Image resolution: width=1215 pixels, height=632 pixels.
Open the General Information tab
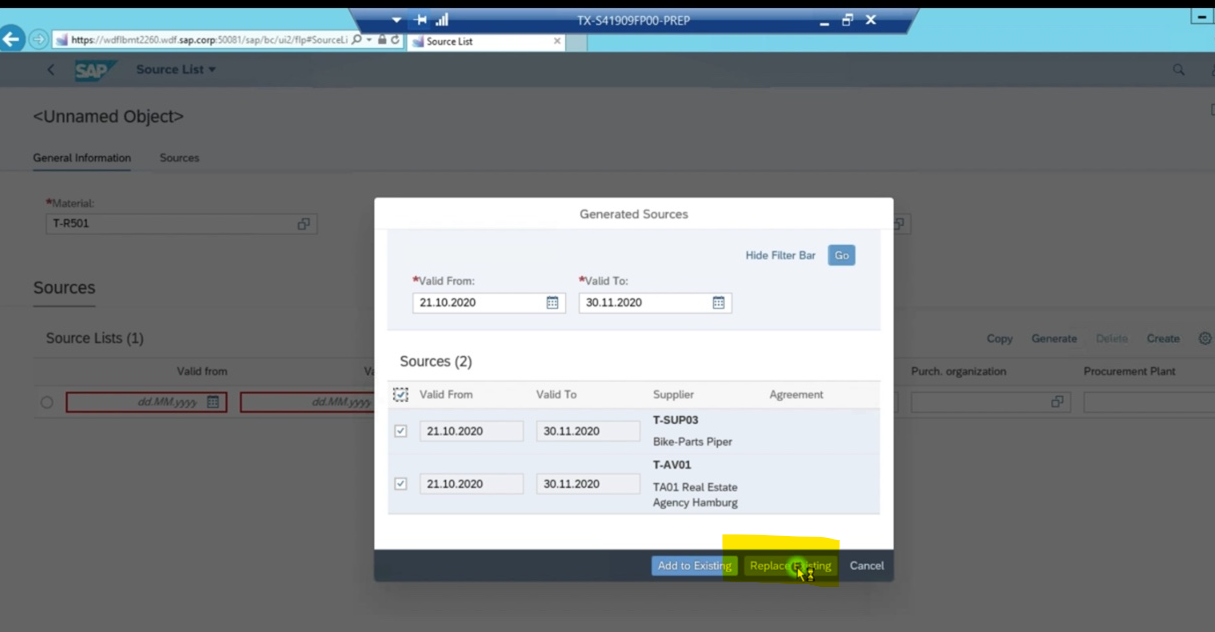(82, 158)
